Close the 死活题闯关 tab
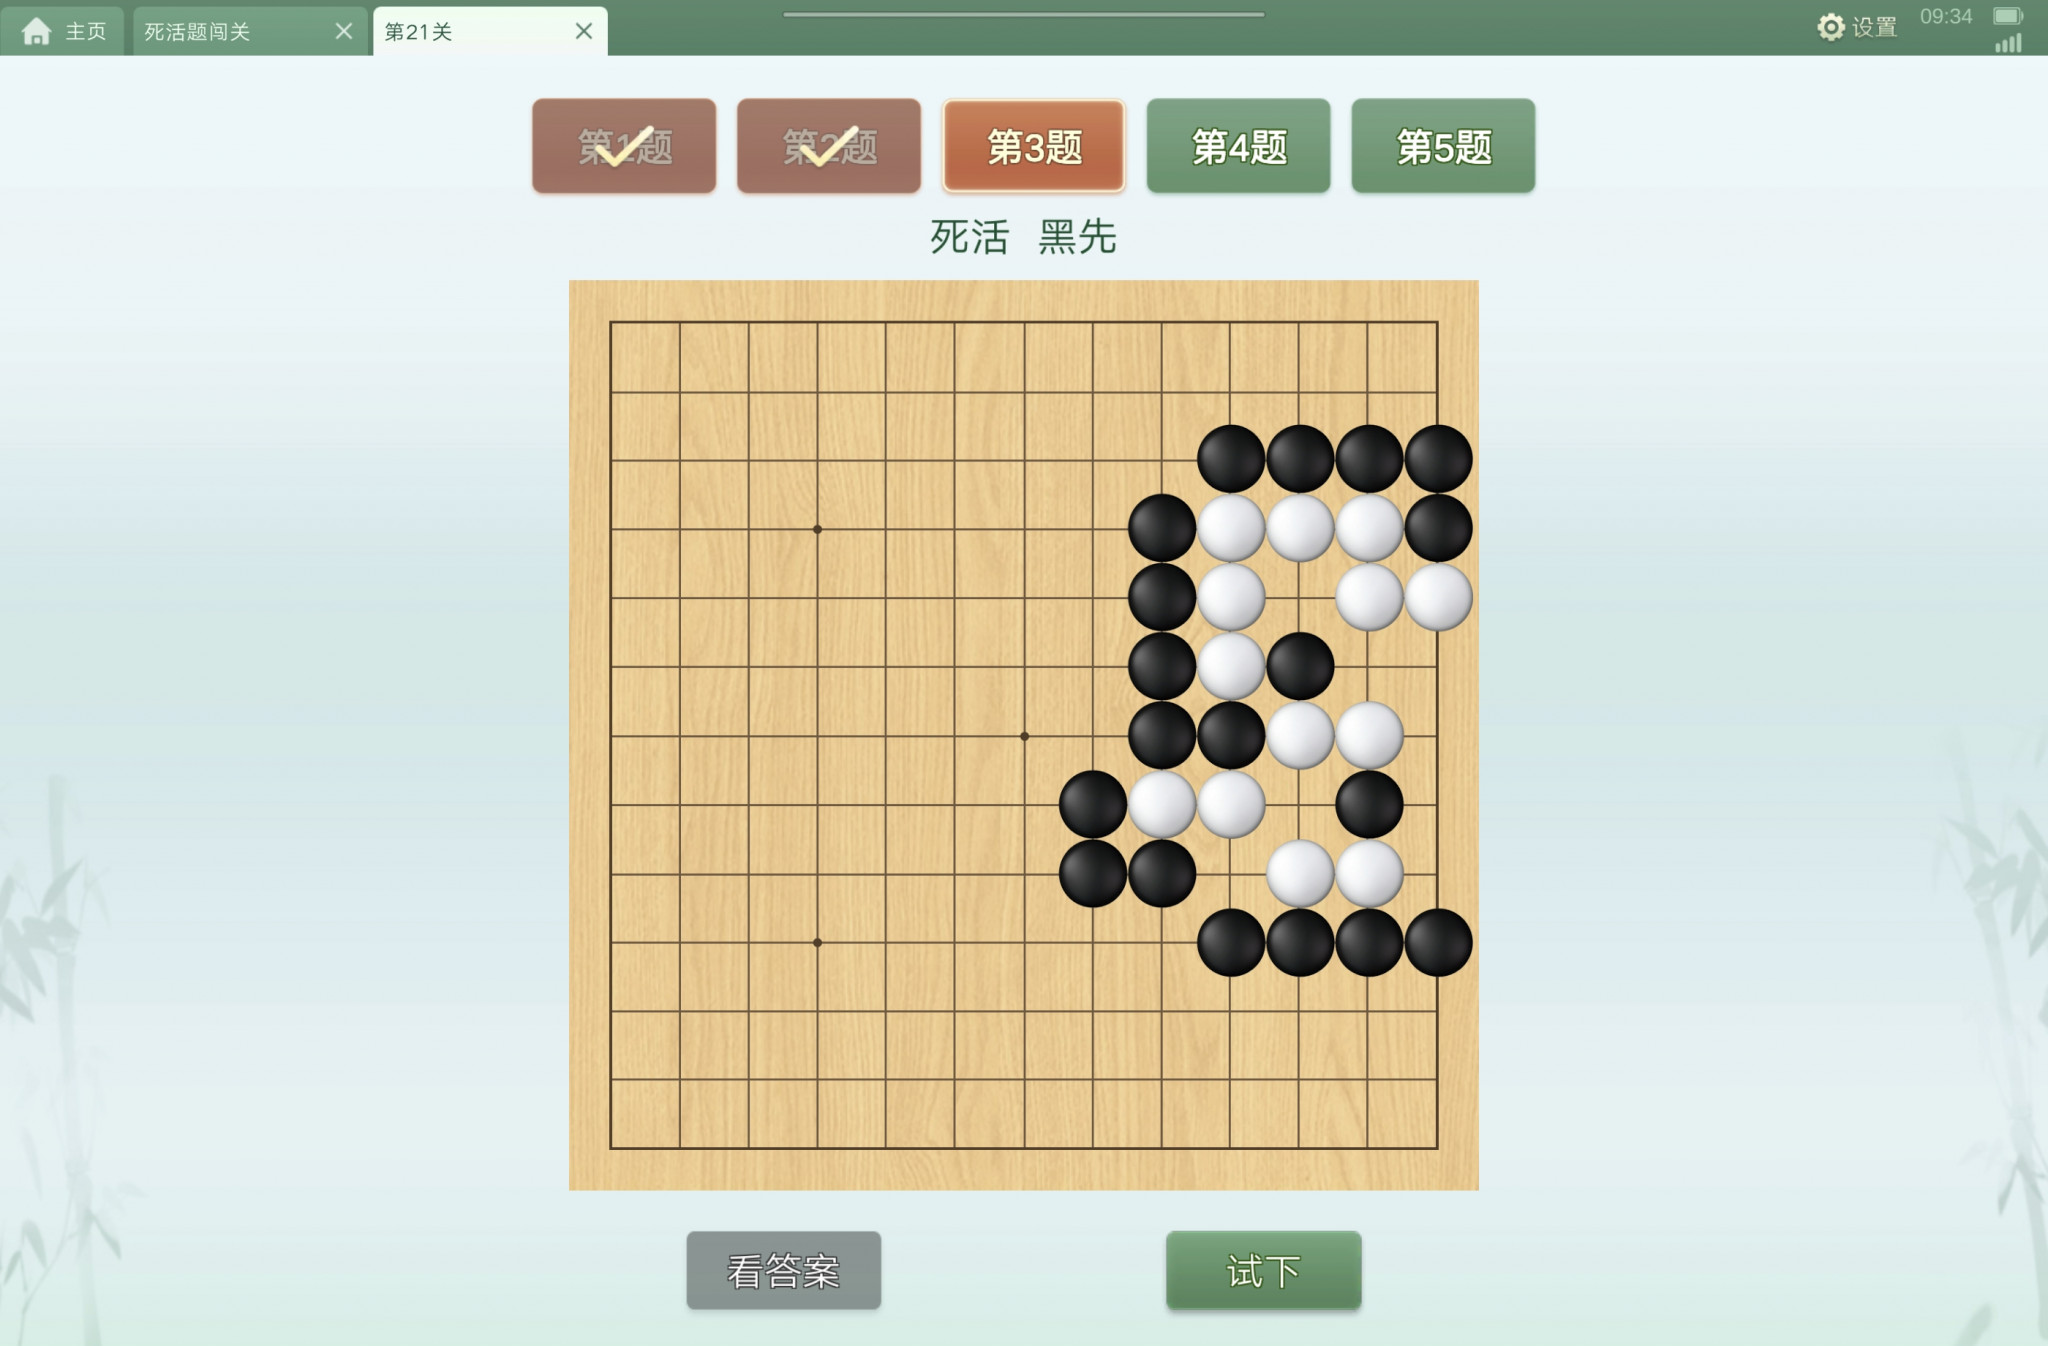Image resolution: width=2048 pixels, height=1346 pixels. (x=344, y=31)
